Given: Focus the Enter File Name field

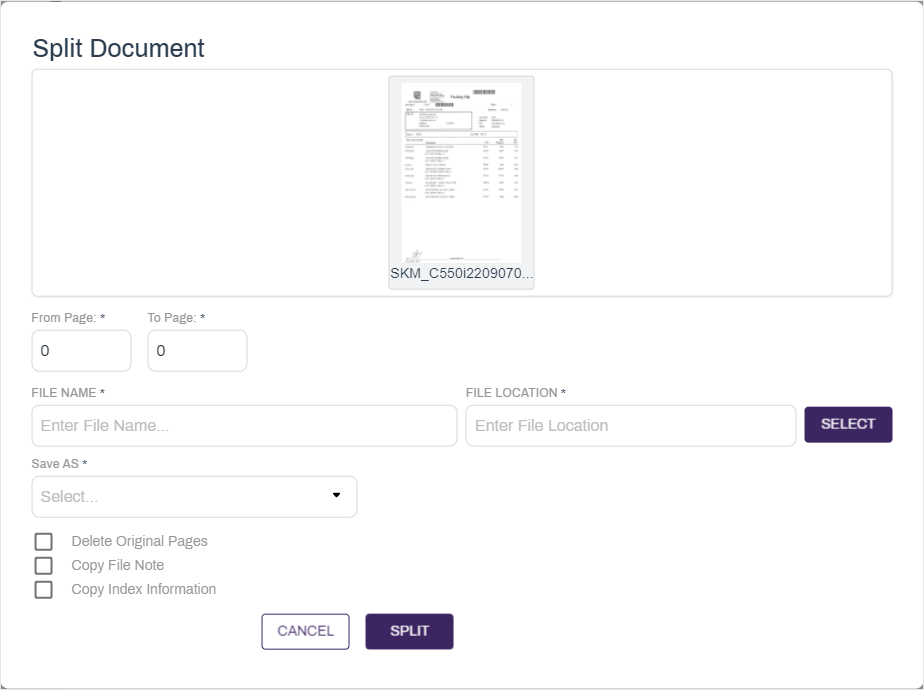Looking at the screenshot, I should (x=245, y=425).
